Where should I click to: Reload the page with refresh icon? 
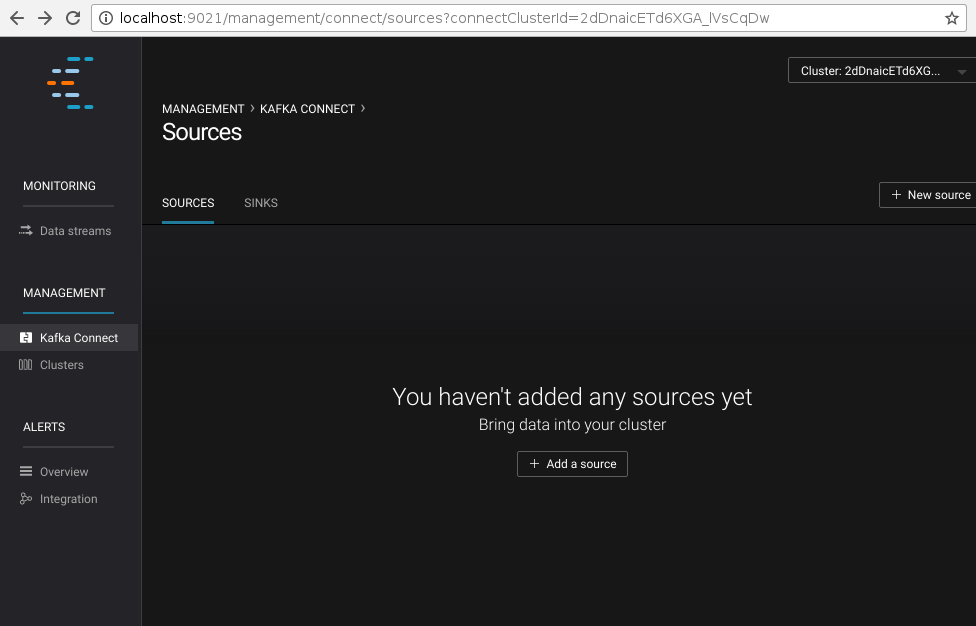pos(72,18)
